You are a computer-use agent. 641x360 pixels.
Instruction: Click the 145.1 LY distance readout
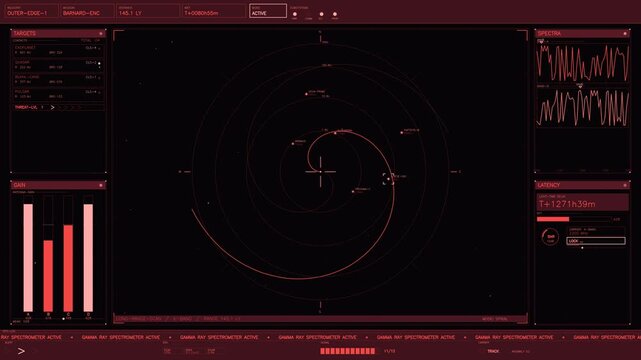[x=148, y=11]
